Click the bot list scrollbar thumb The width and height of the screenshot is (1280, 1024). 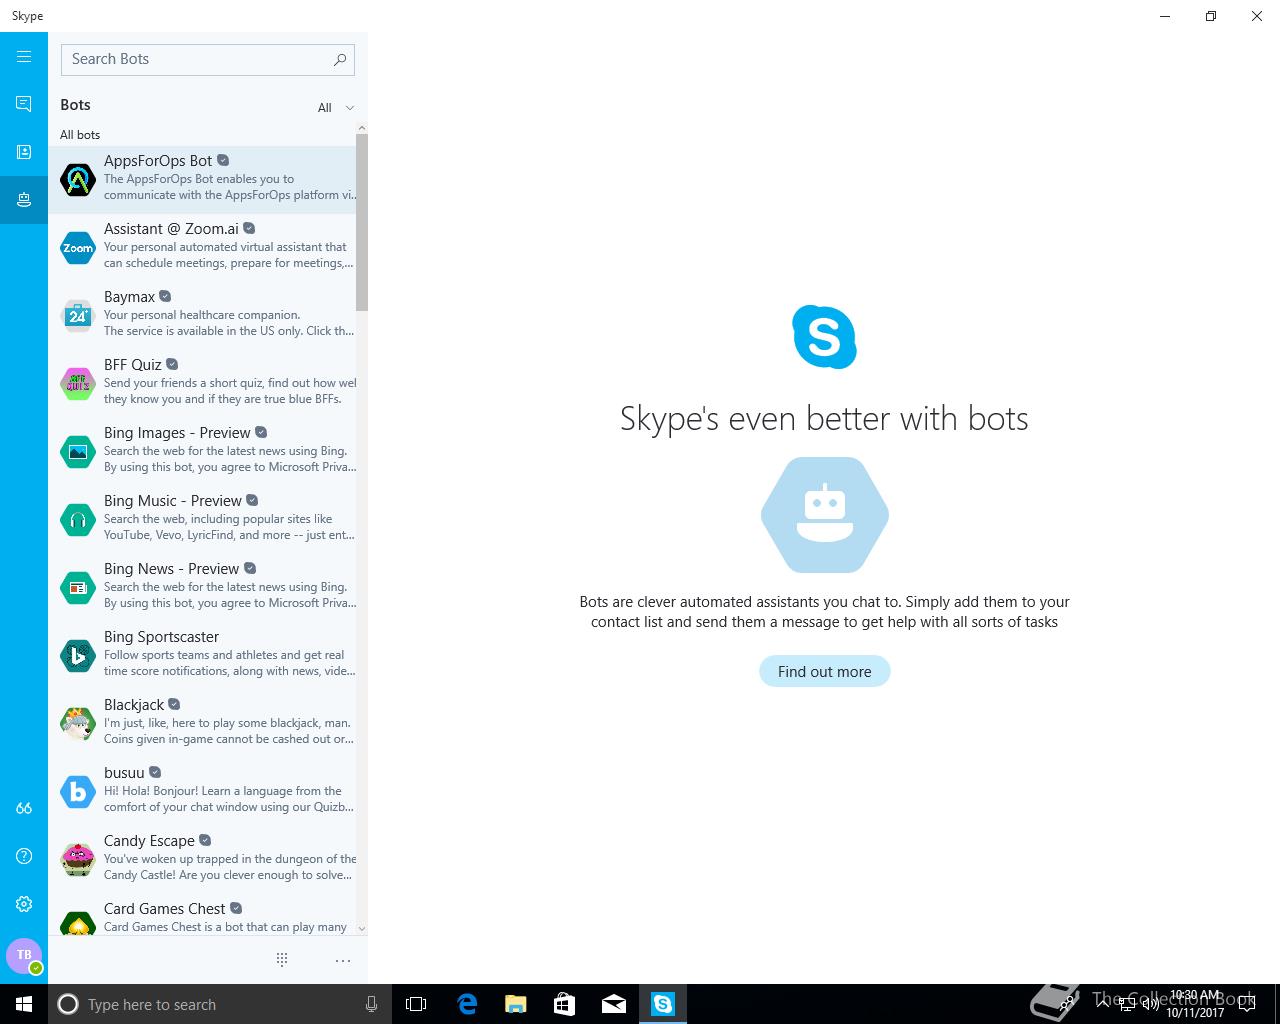point(362,222)
